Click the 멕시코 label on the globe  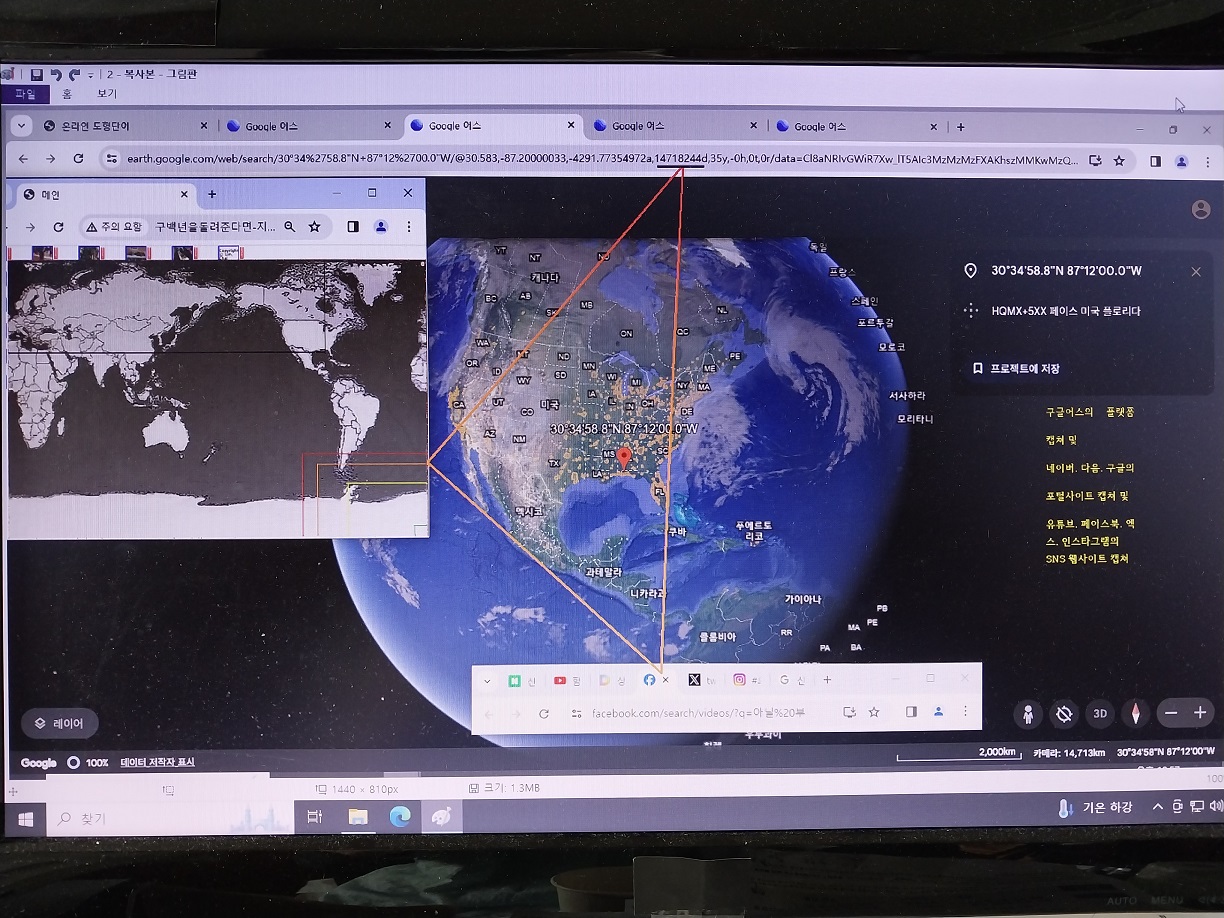click(527, 511)
